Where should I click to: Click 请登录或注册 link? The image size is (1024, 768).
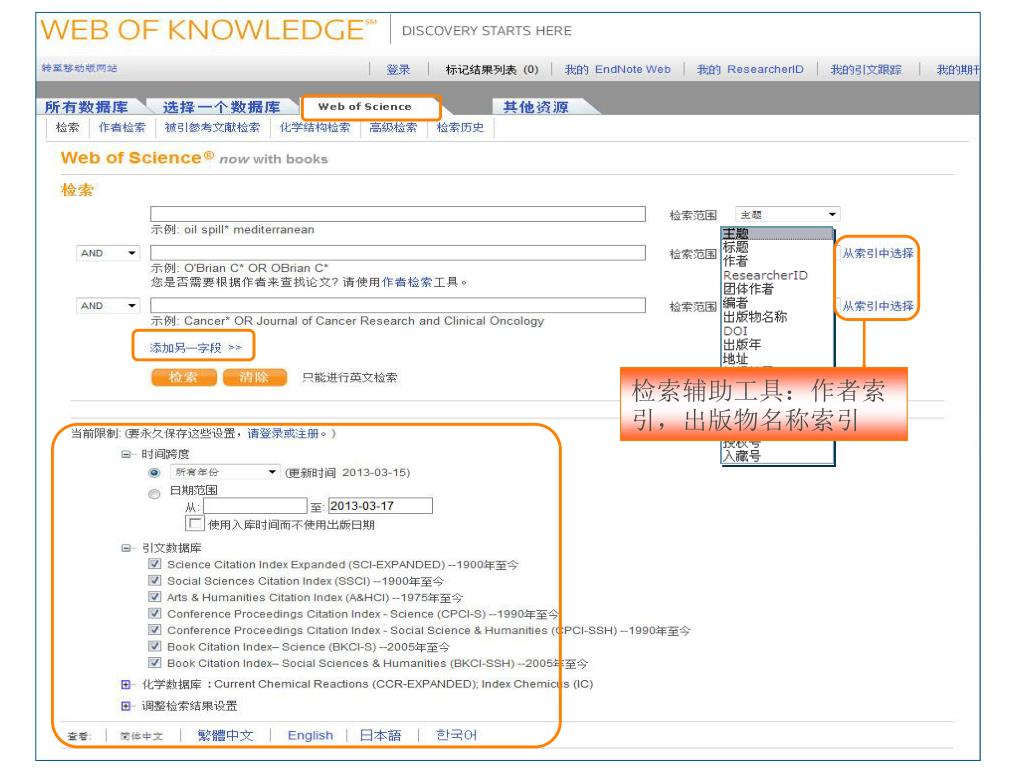click(283, 433)
